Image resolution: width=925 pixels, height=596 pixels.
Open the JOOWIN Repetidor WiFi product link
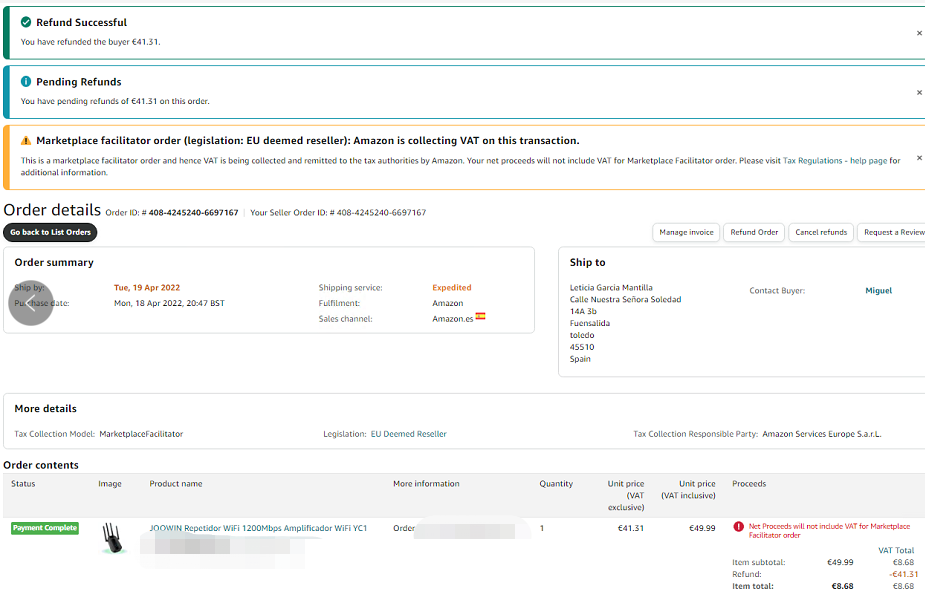pos(258,528)
